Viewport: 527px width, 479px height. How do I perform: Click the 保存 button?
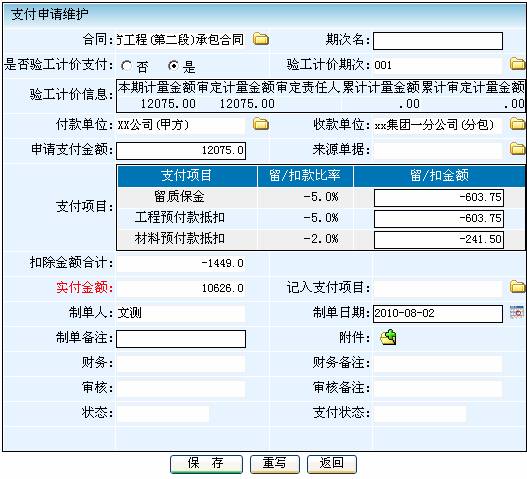206,464
